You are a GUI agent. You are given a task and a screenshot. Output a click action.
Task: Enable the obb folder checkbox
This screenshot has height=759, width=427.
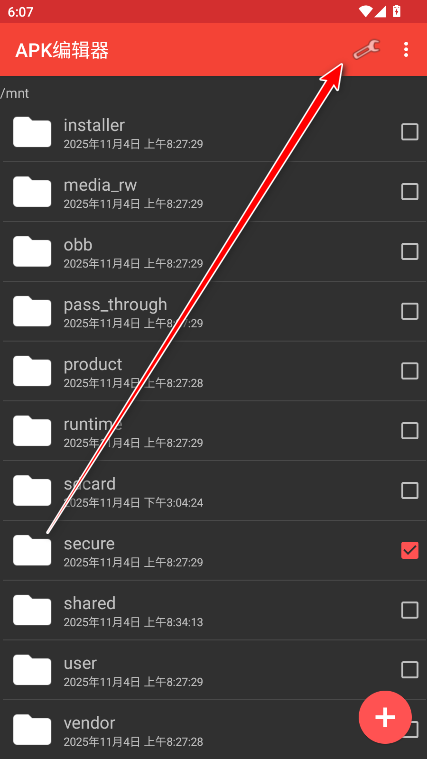[x=410, y=251]
